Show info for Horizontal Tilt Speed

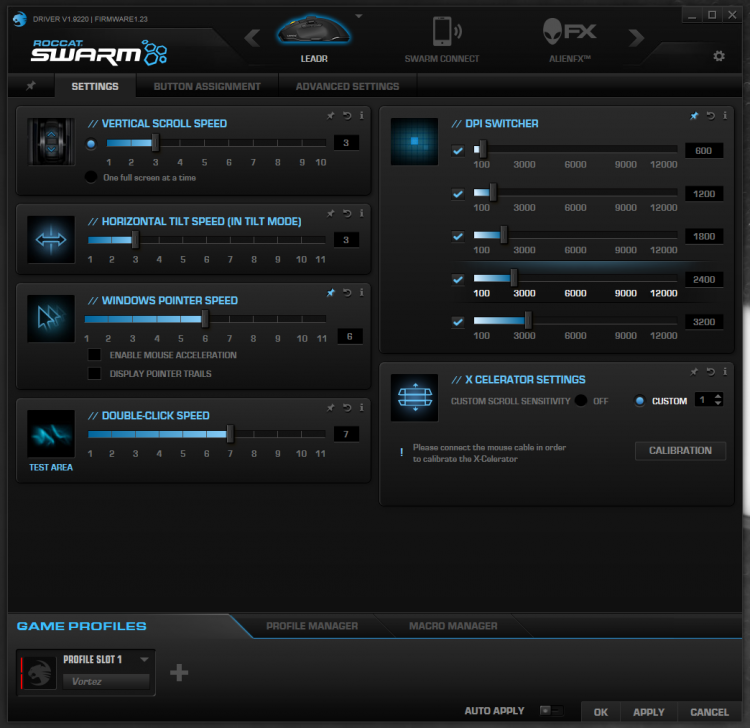pyautogui.click(x=362, y=213)
